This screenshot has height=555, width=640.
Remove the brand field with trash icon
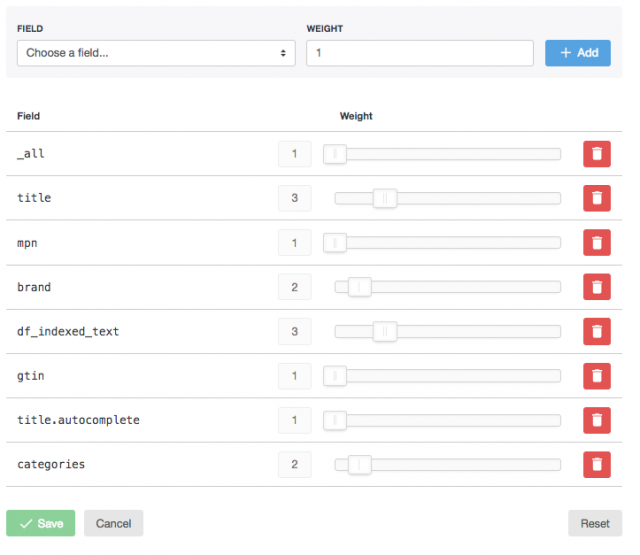(597, 286)
